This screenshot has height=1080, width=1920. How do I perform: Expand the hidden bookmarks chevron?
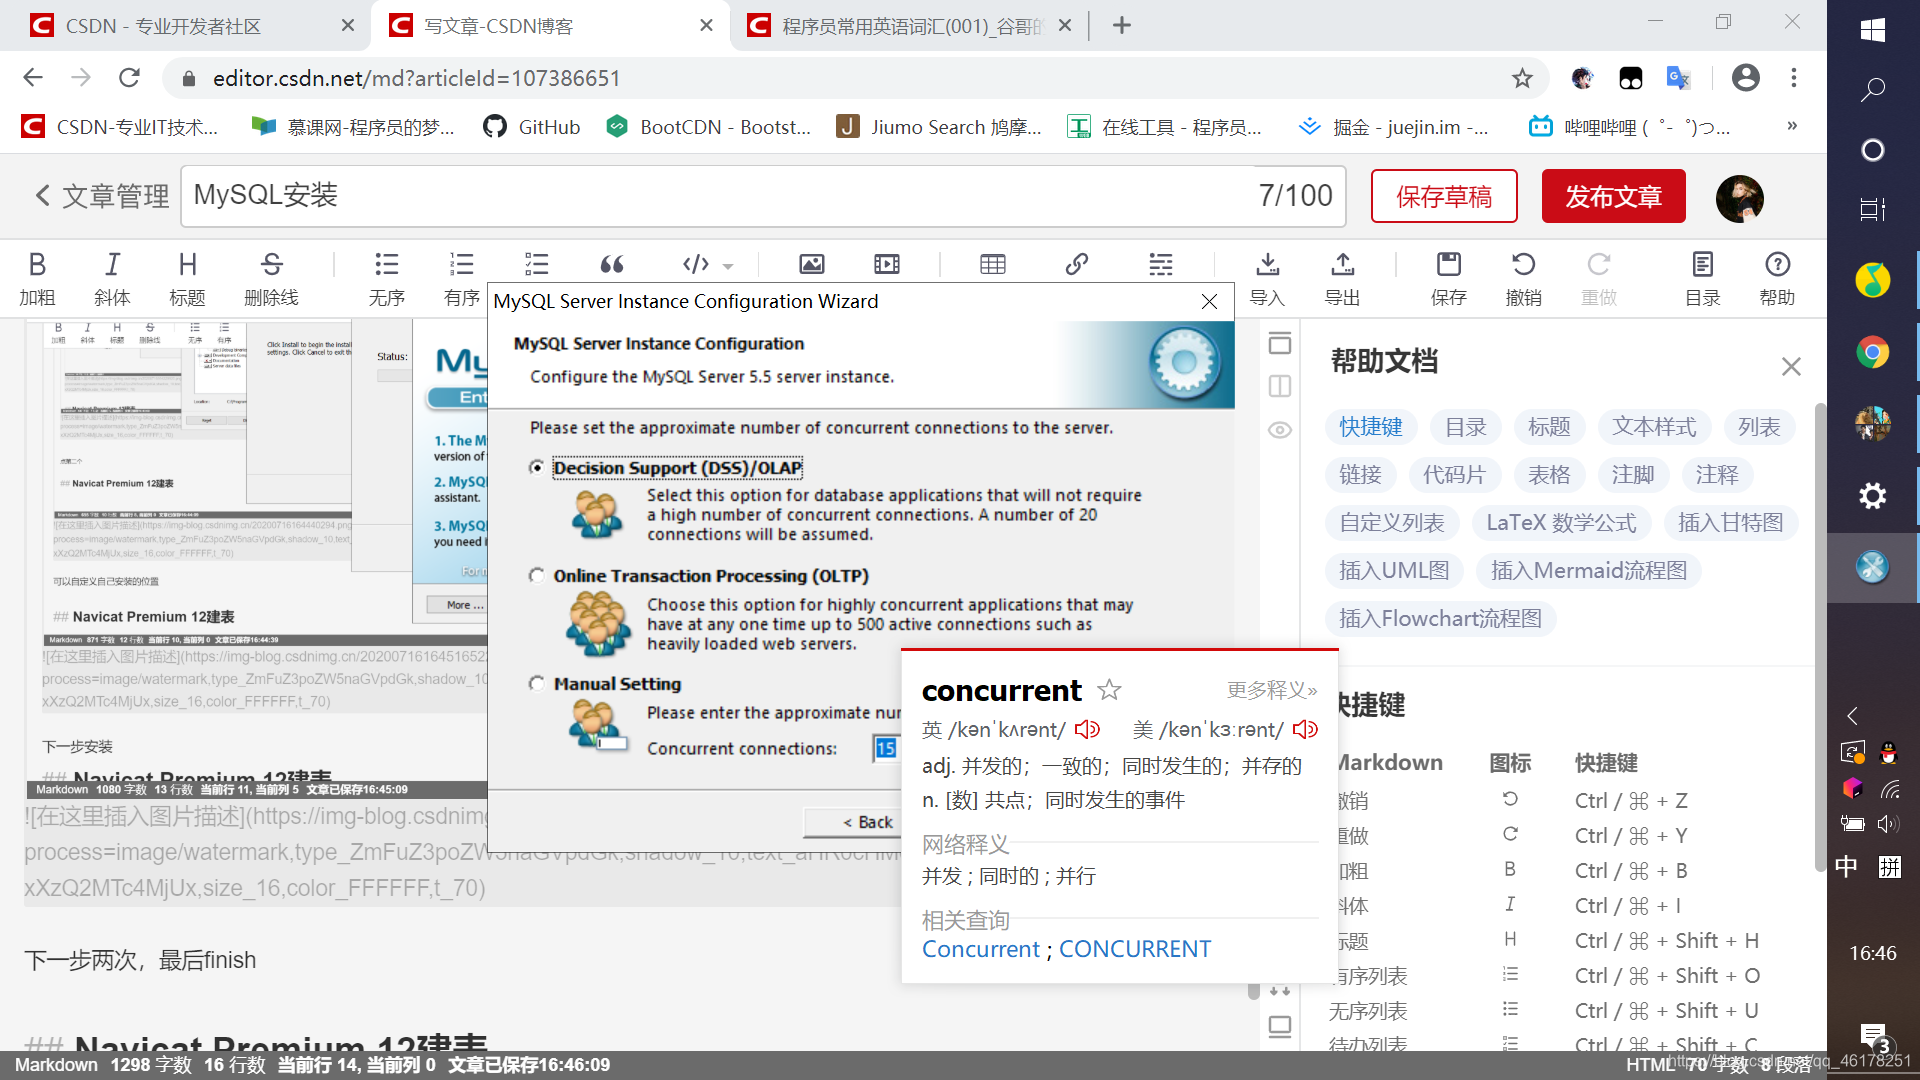pyautogui.click(x=1792, y=126)
